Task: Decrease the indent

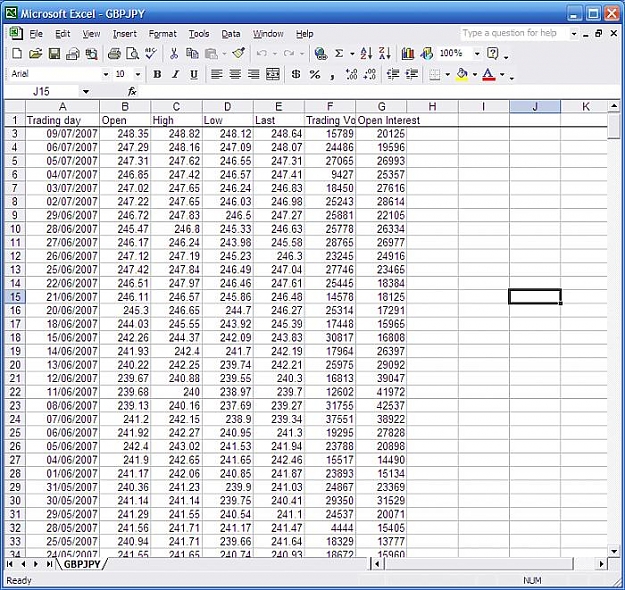Action: pos(393,75)
